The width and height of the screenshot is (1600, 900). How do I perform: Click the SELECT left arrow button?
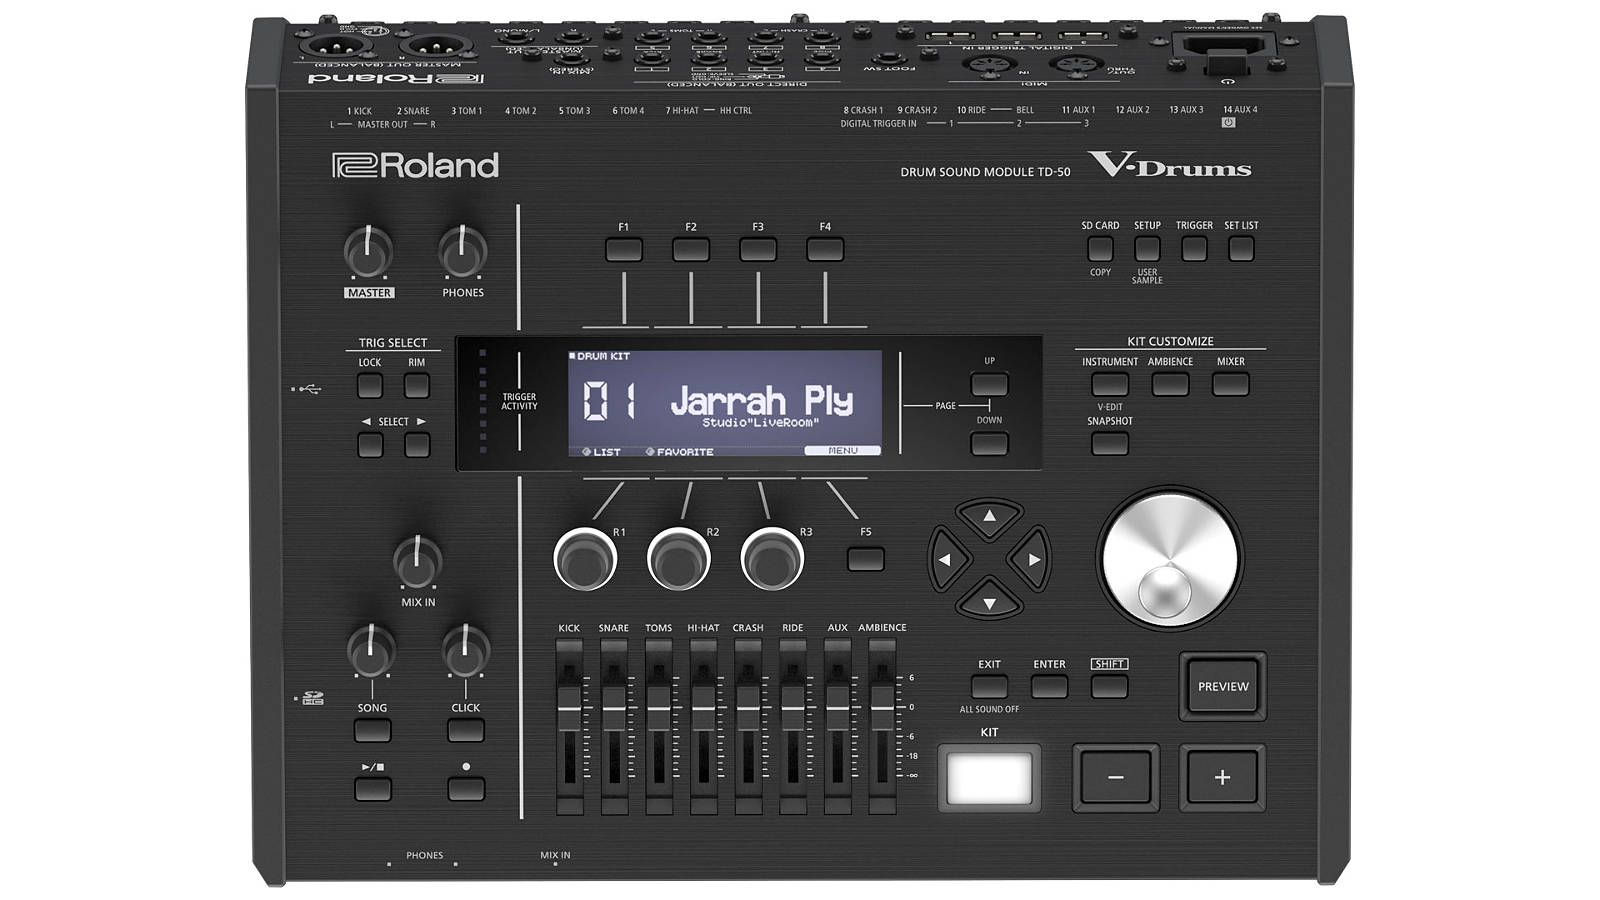(370, 445)
